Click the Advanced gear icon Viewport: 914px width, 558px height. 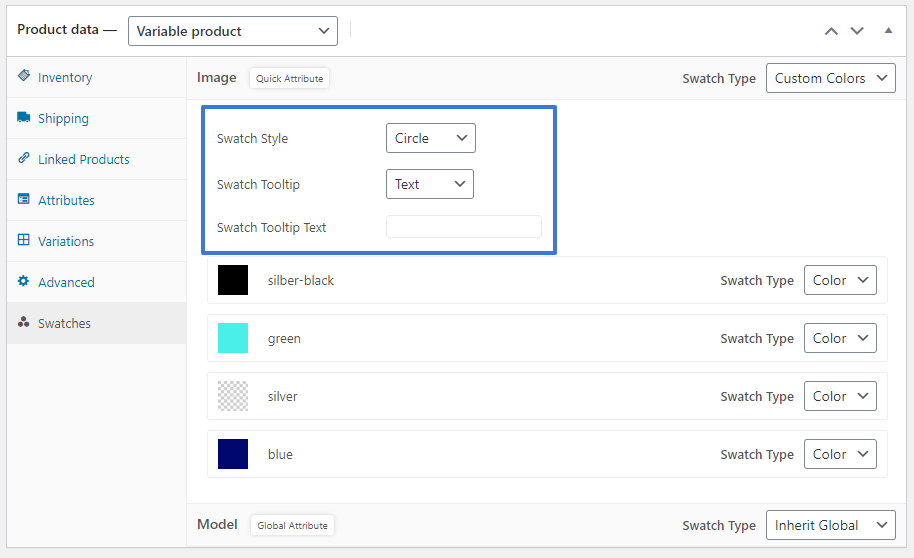[x=24, y=281]
